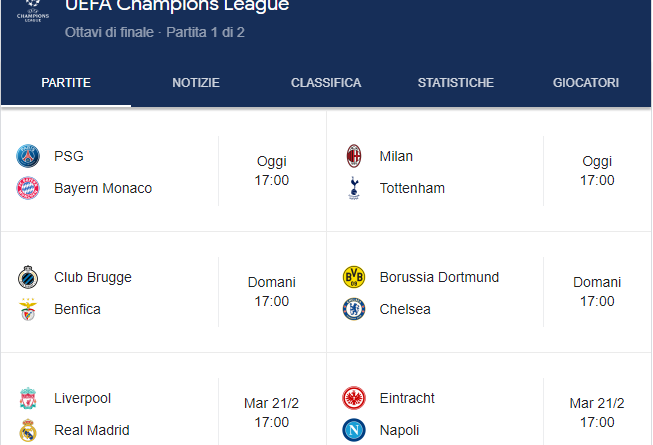Viewport: 653px width, 445px height.
Task: Click the Liverpool club crest
Action: (x=28, y=398)
